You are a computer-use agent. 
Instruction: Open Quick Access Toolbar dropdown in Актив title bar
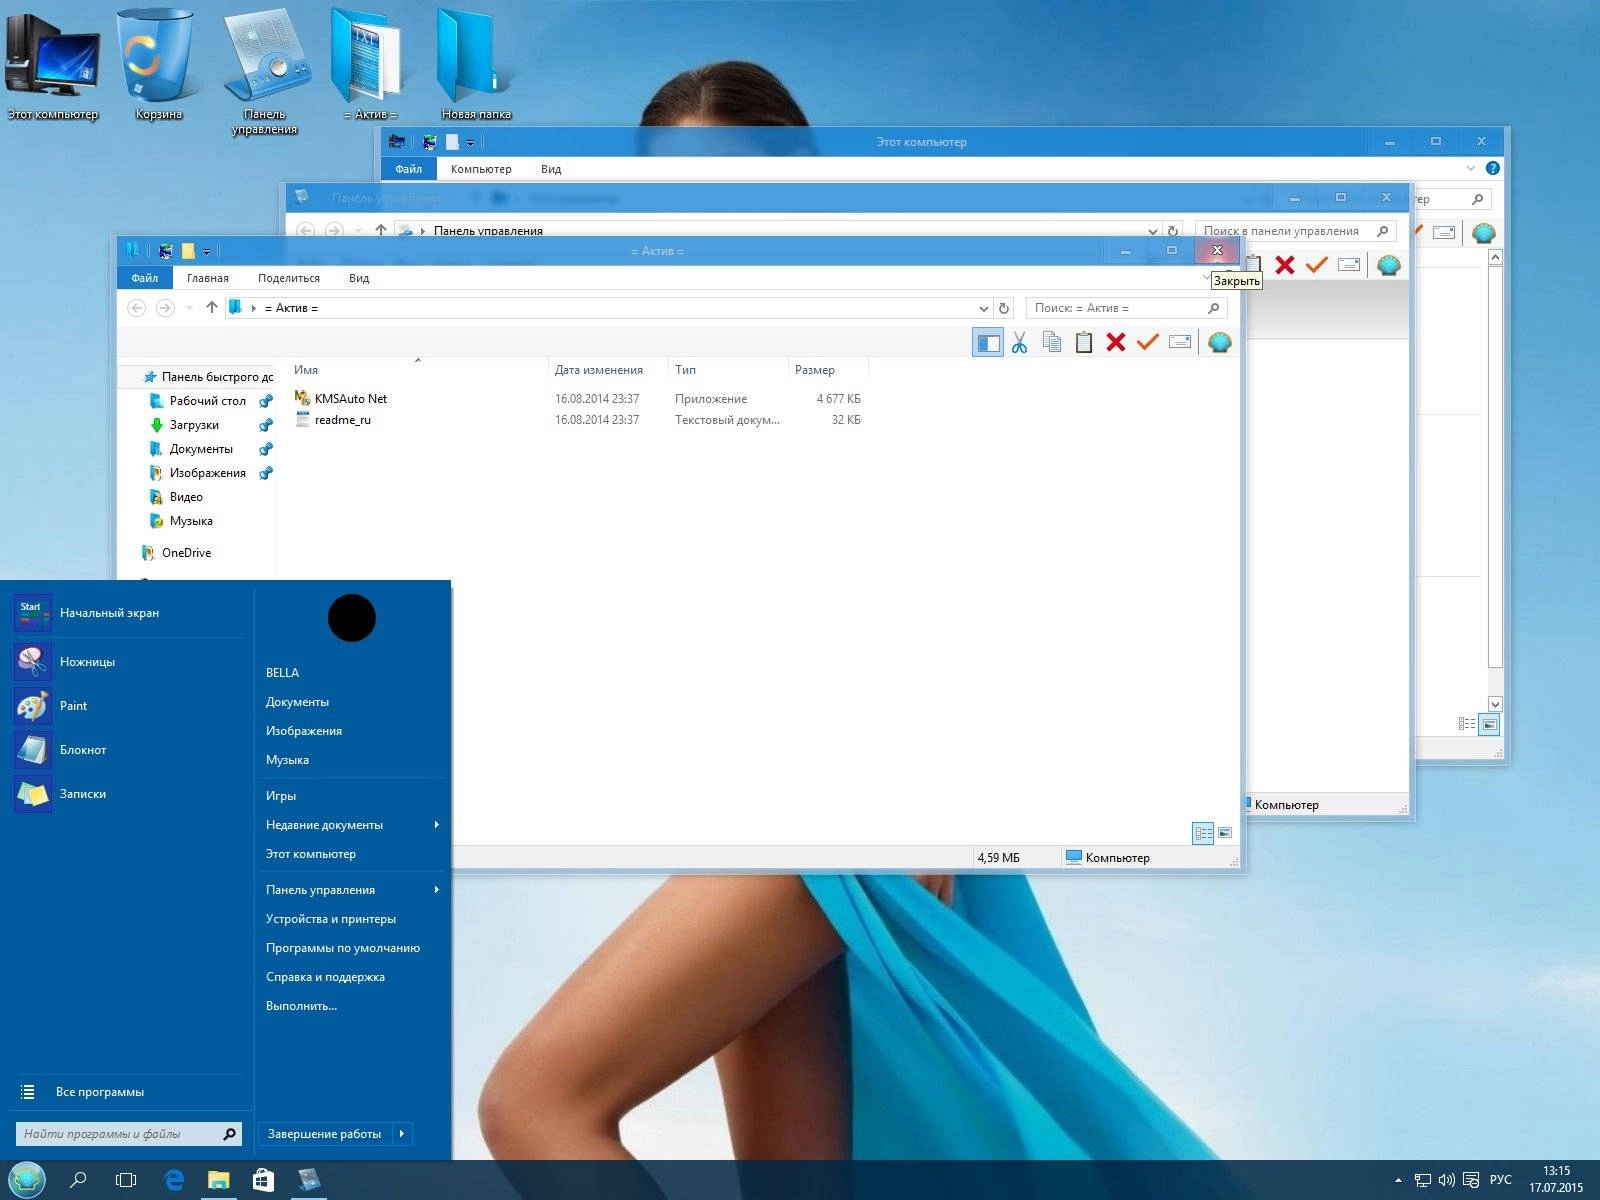tap(207, 251)
